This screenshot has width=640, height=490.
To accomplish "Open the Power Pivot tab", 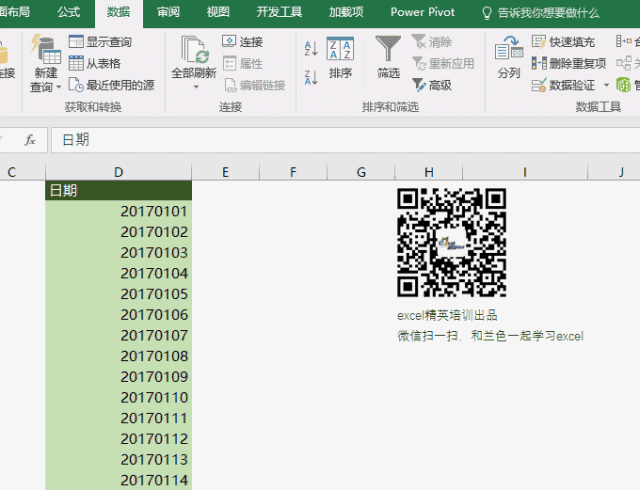I will tap(422, 12).
